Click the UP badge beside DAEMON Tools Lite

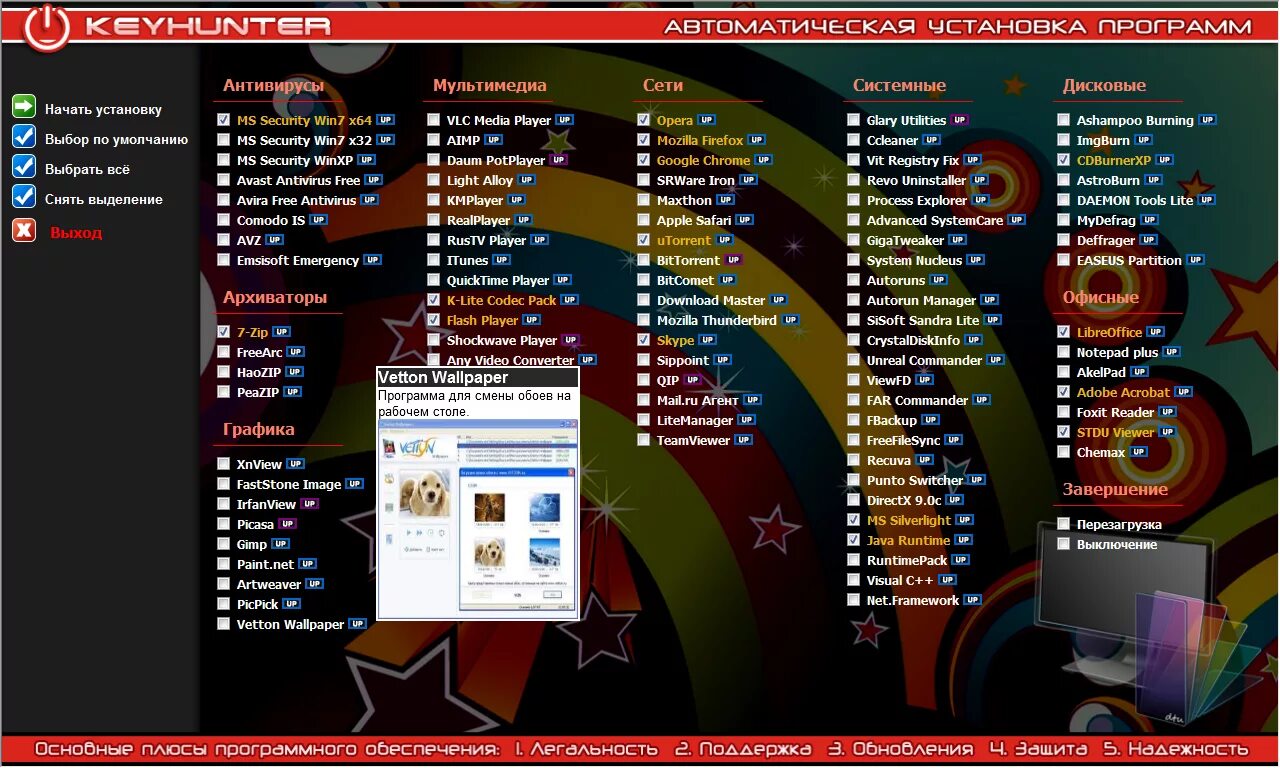(1206, 200)
